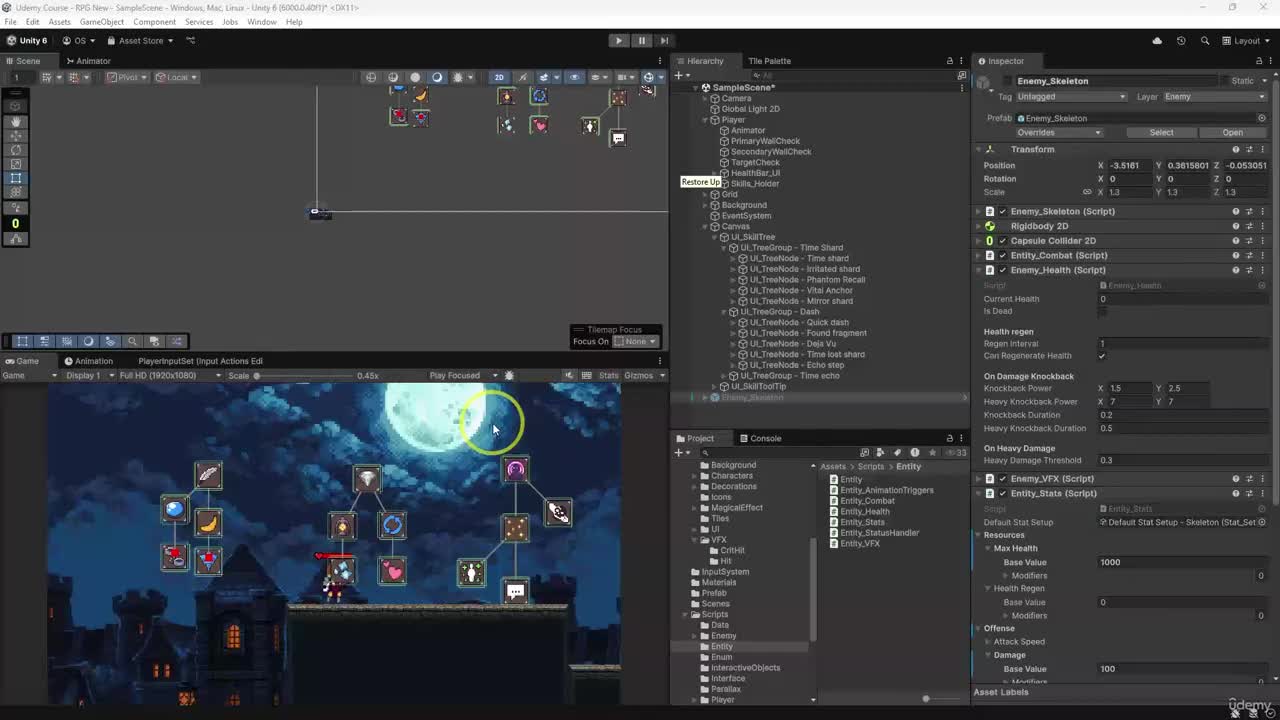Open the Window menu

point(261,22)
